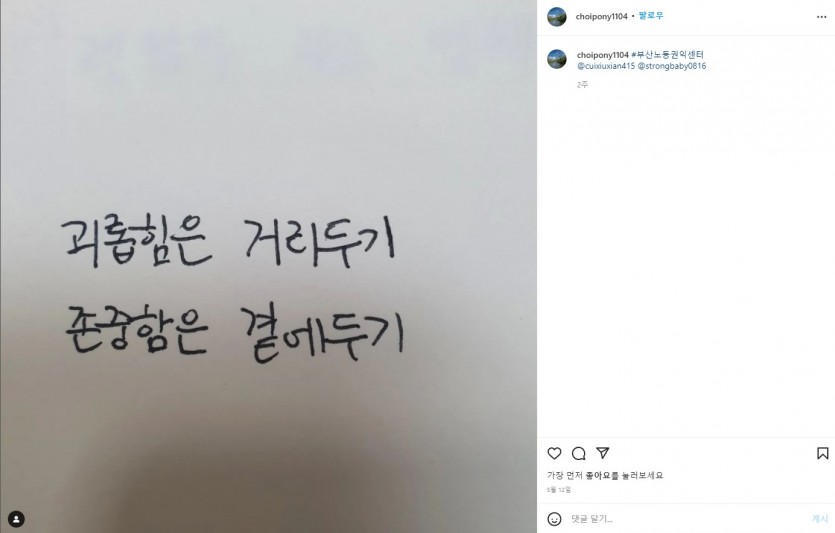This screenshot has height=533, width=835.
Task: Click choipony1104 avatar in the header
Action: (x=557, y=17)
